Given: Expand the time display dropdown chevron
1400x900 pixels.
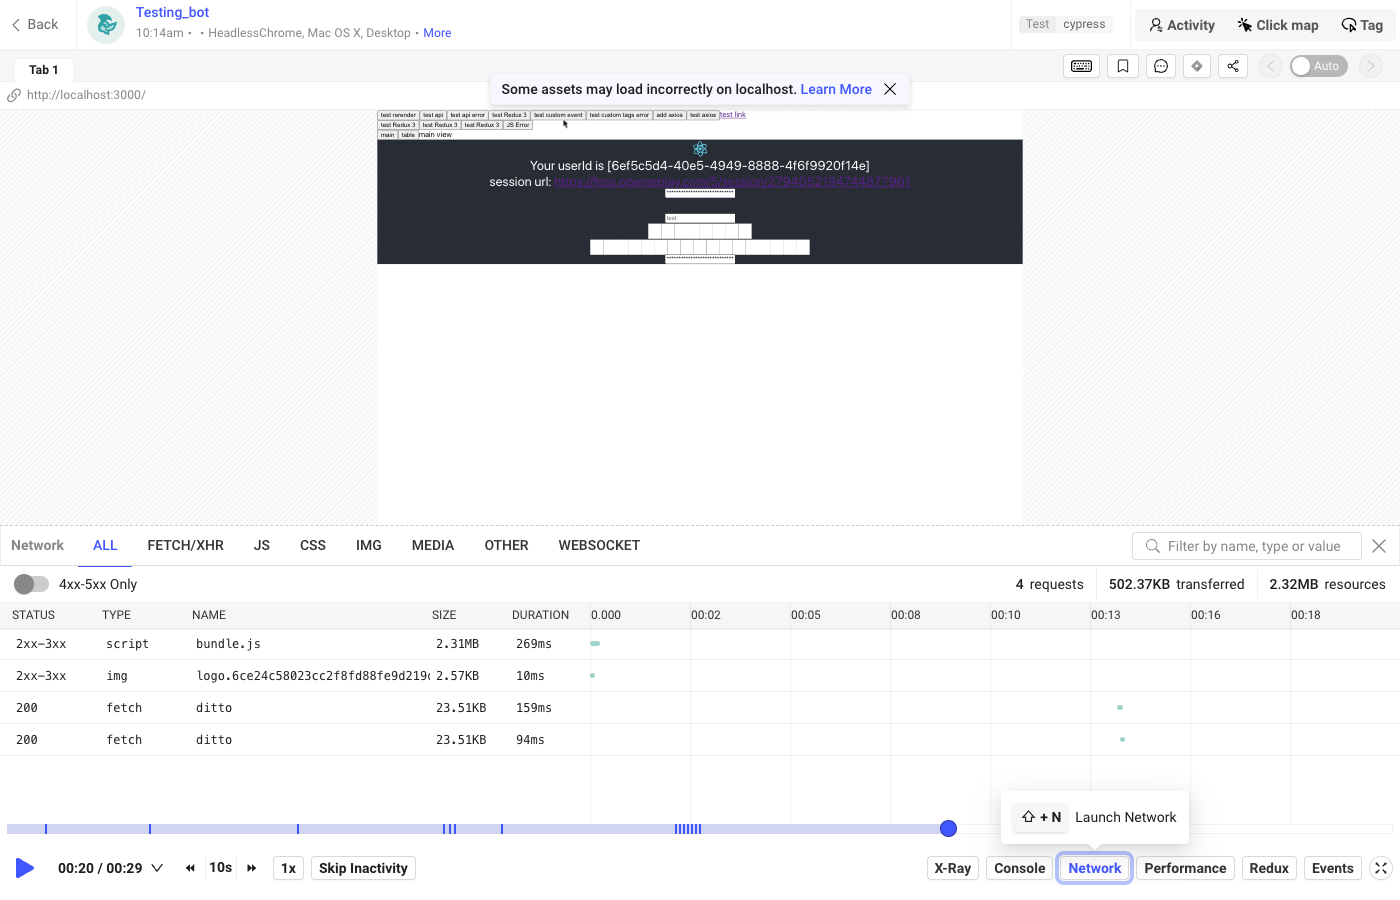Looking at the screenshot, I should 157,868.
